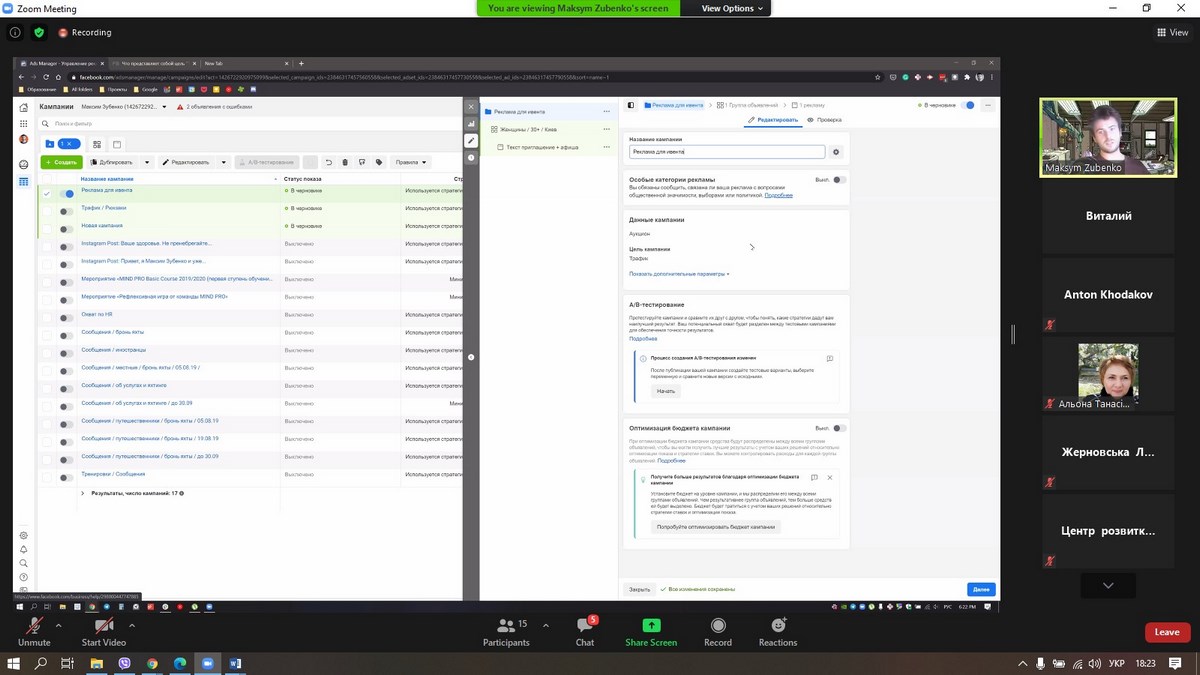Click the green encryption shield icon
The width and height of the screenshot is (1200, 675).
click(x=39, y=32)
